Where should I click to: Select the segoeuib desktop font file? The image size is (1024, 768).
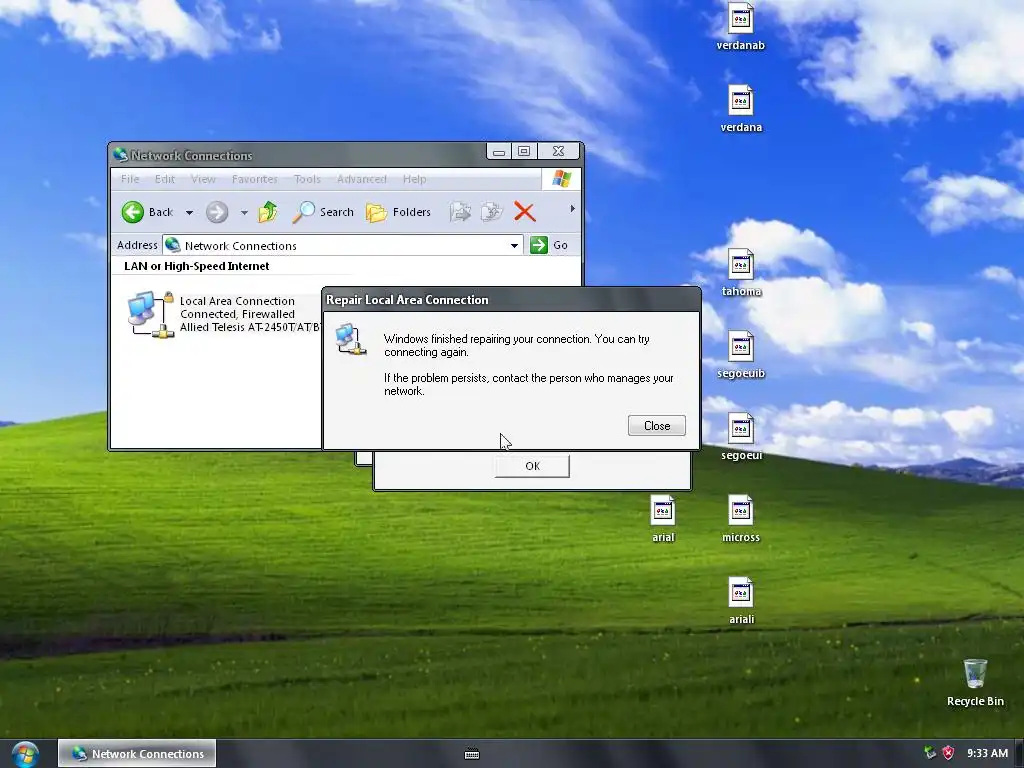(741, 355)
